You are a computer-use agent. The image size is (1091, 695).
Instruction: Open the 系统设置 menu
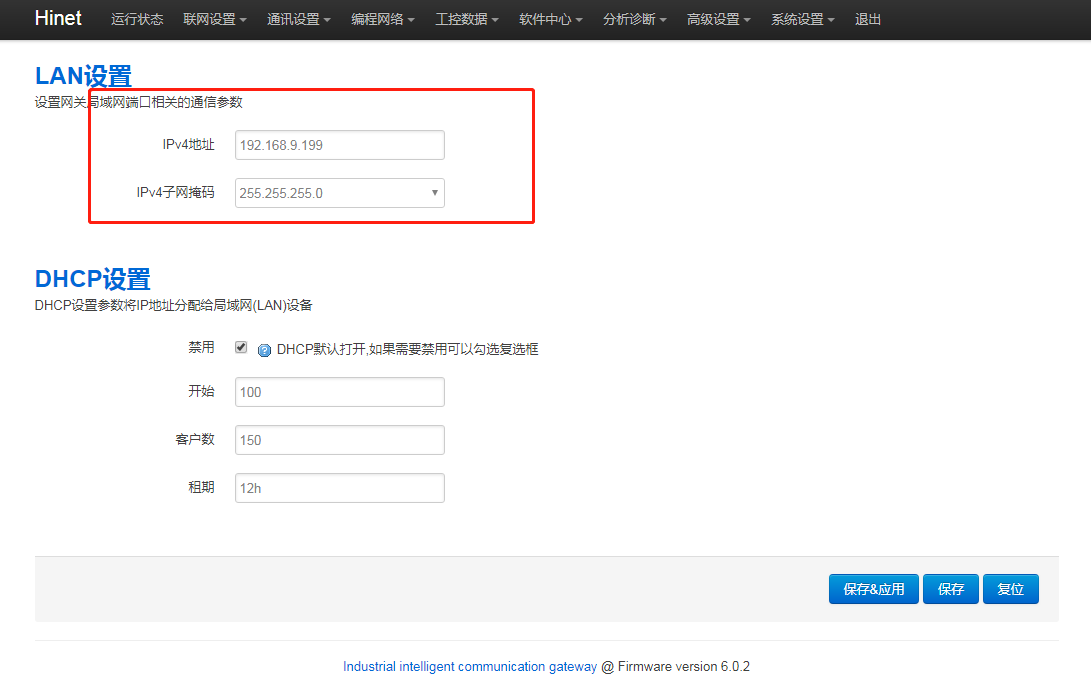(x=803, y=20)
